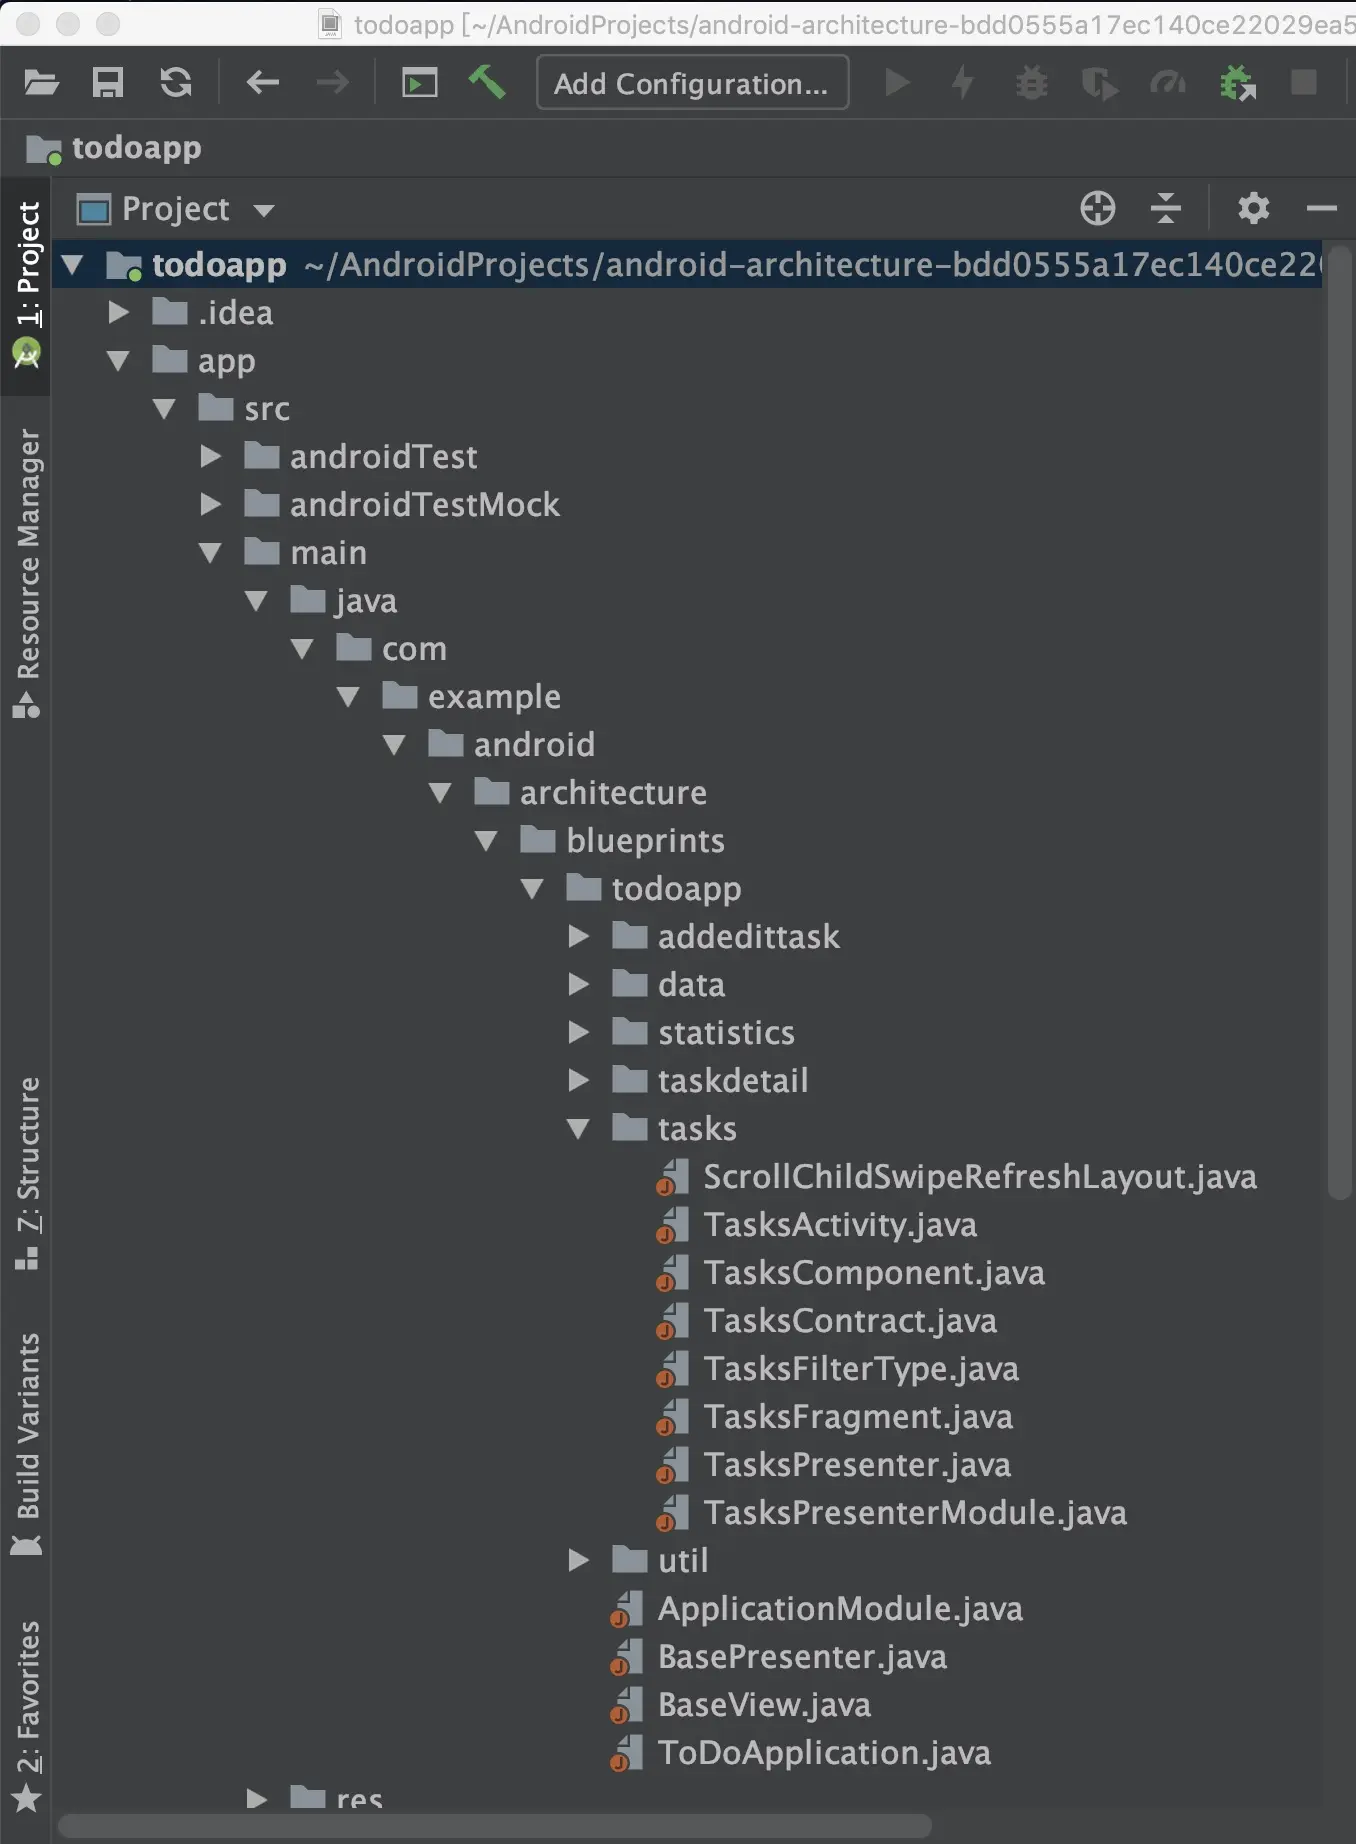The height and width of the screenshot is (1844, 1356).
Task: Click the horizontal scrollbar of Project tree
Action: [495, 1826]
